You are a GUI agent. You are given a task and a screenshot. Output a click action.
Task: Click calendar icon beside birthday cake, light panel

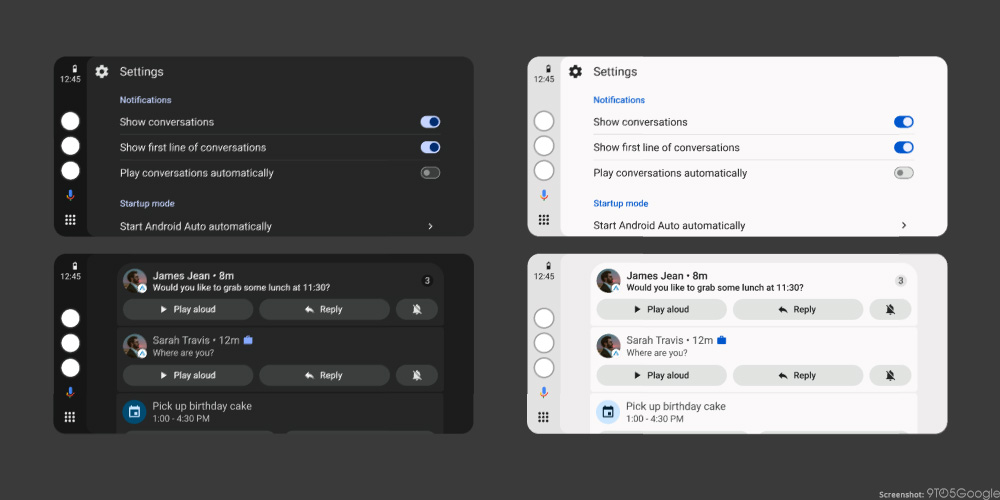[x=608, y=412]
